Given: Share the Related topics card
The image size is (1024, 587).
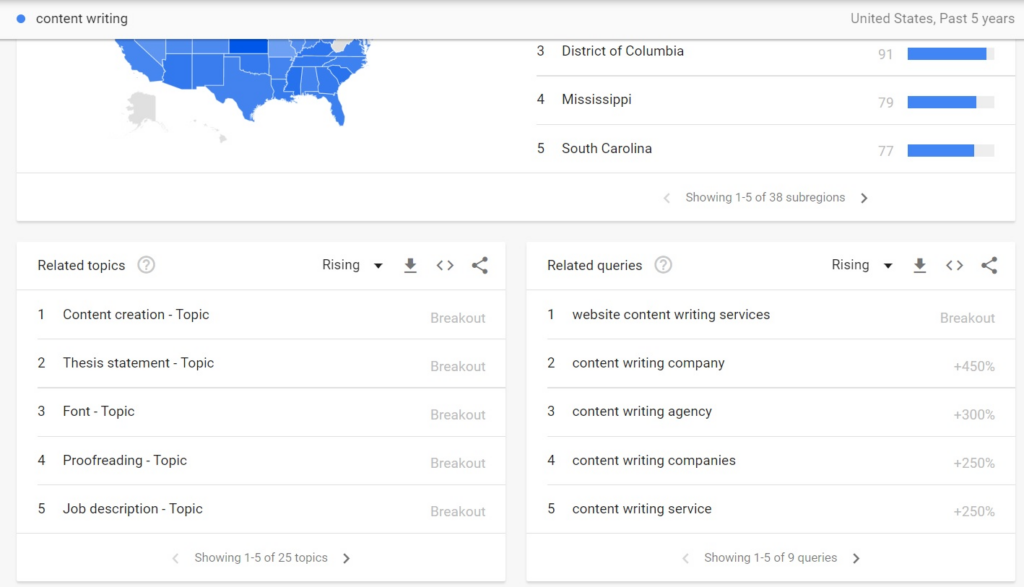Looking at the screenshot, I should 480,266.
